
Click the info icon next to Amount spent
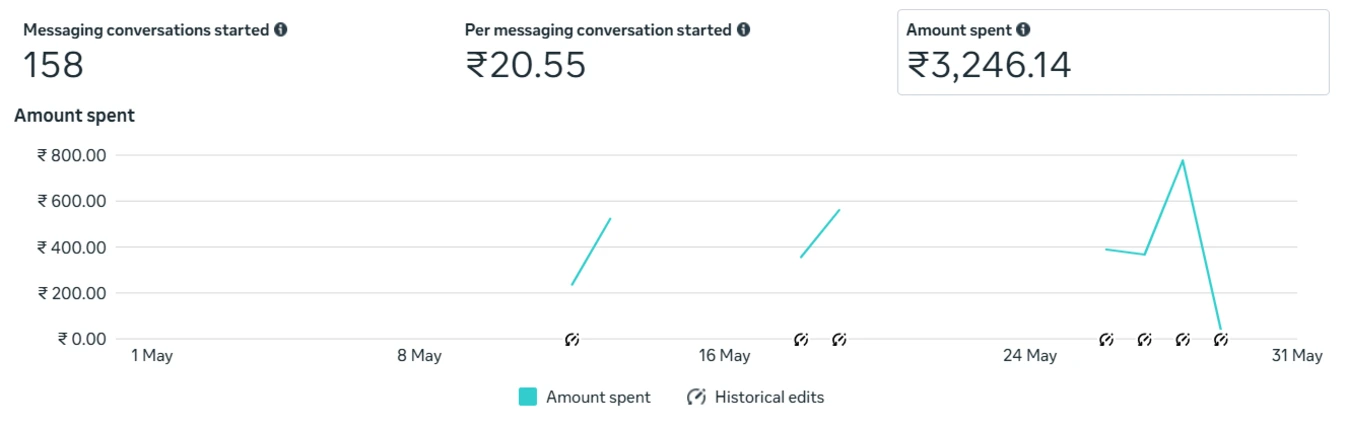pos(1023,30)
